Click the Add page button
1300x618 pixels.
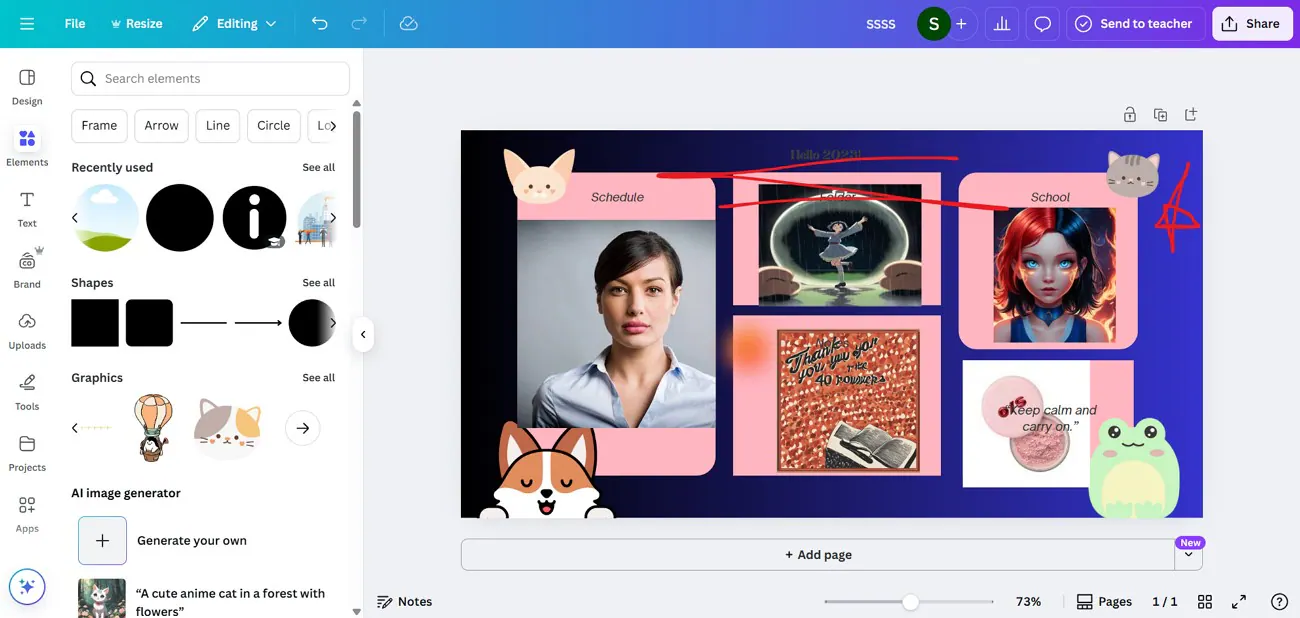818,554
